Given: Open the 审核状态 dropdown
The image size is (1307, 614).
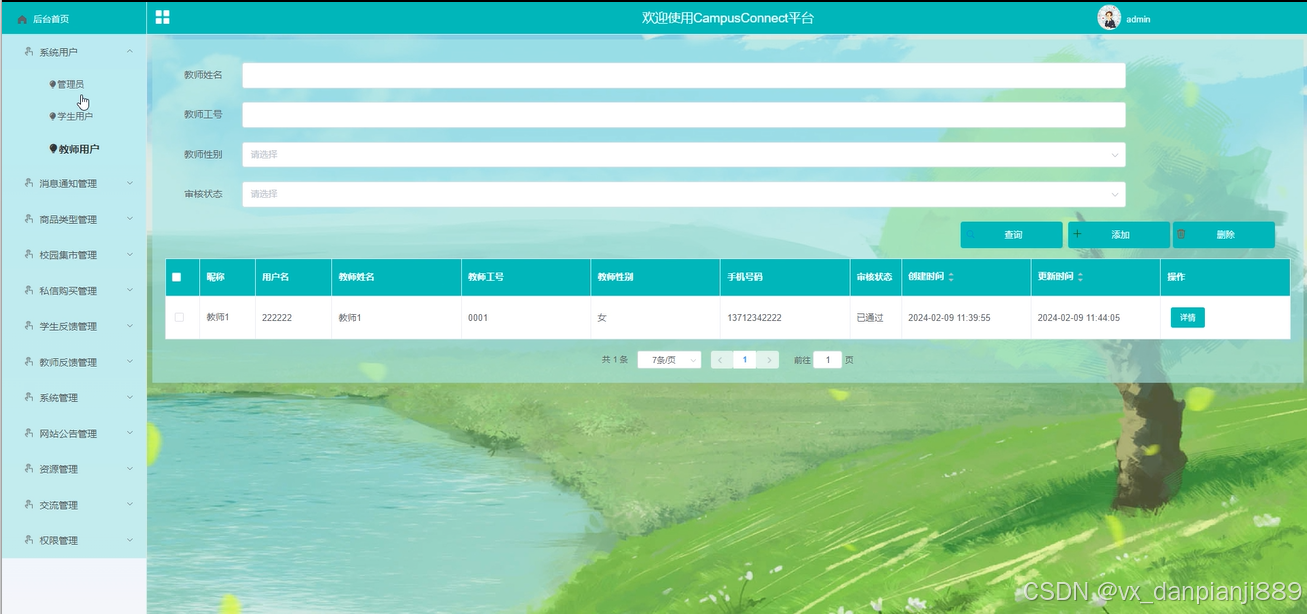Looking at the screenshot, I should (684, 194).
